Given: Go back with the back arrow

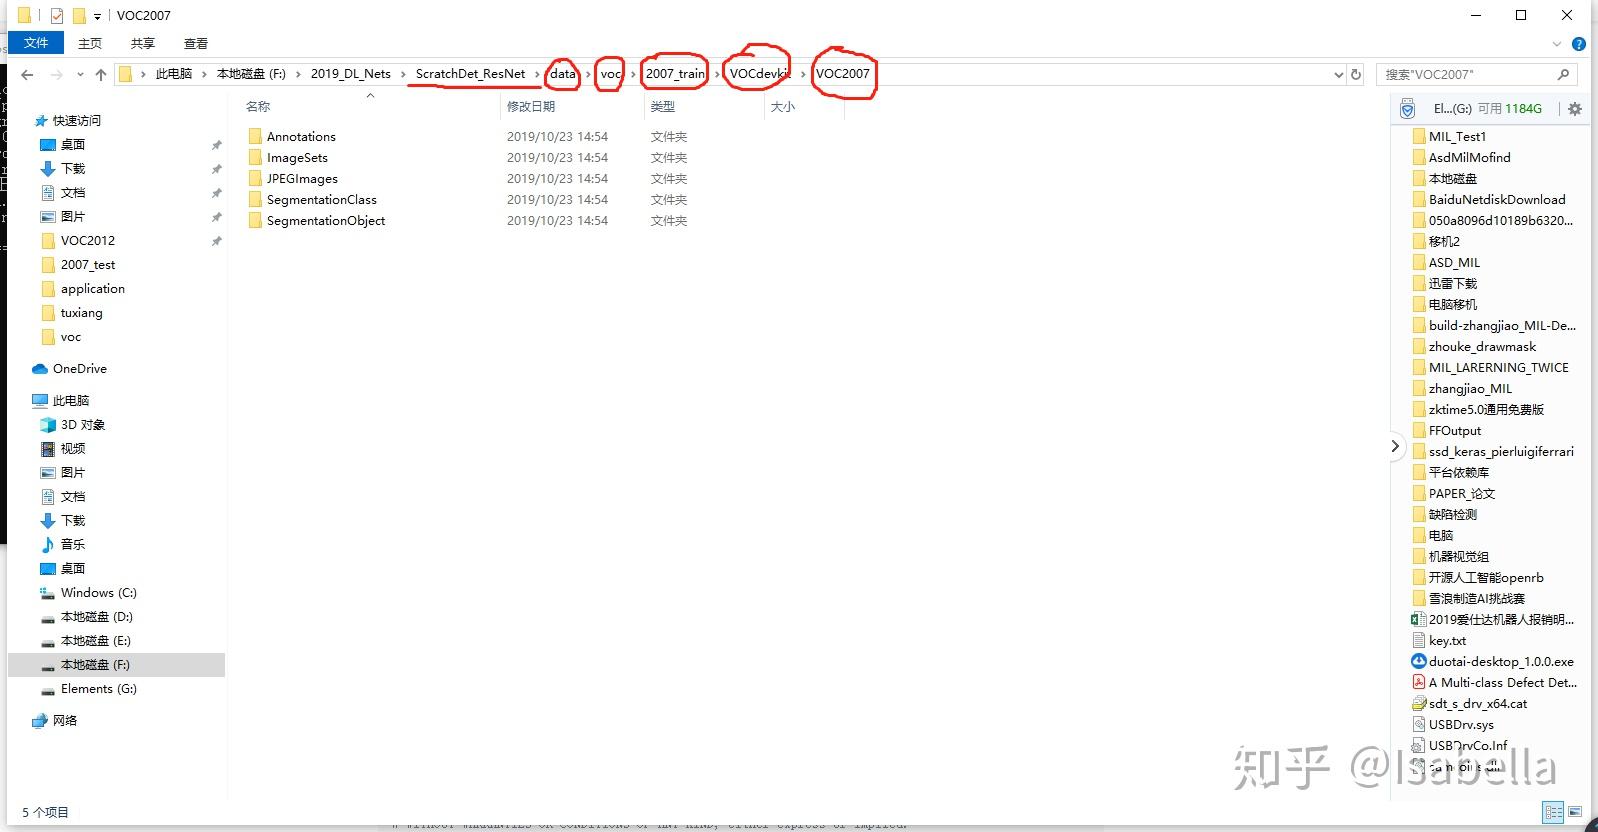Looking at the screenshot, I should (28, 74).
